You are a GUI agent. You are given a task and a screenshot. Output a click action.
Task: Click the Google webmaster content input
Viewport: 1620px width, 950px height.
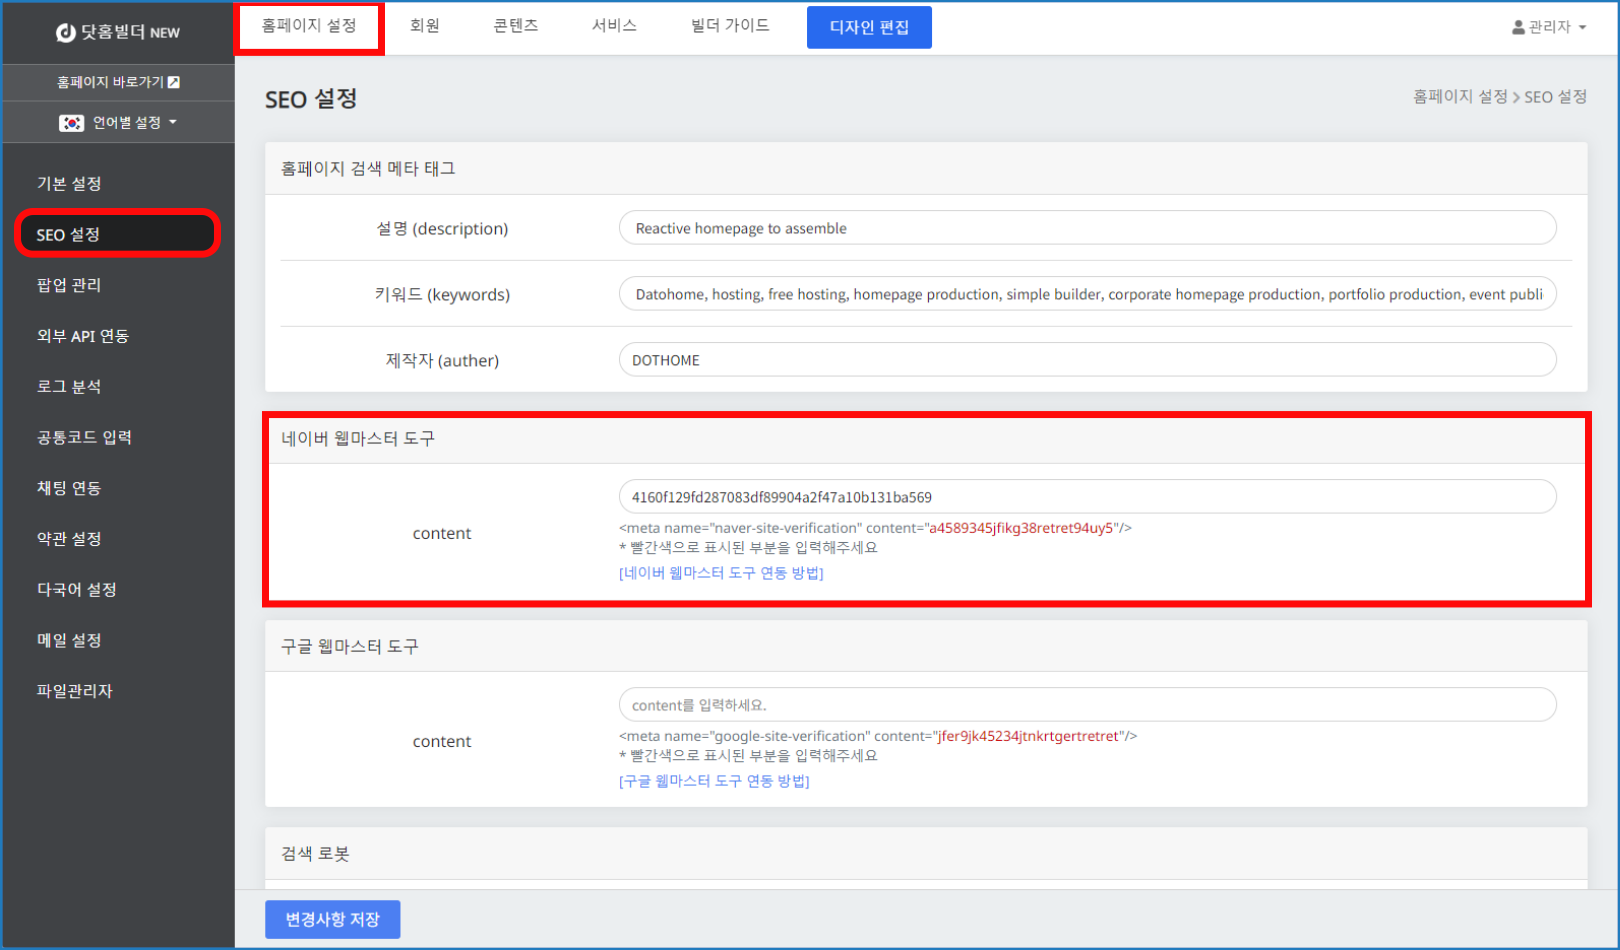point(1087,705)
